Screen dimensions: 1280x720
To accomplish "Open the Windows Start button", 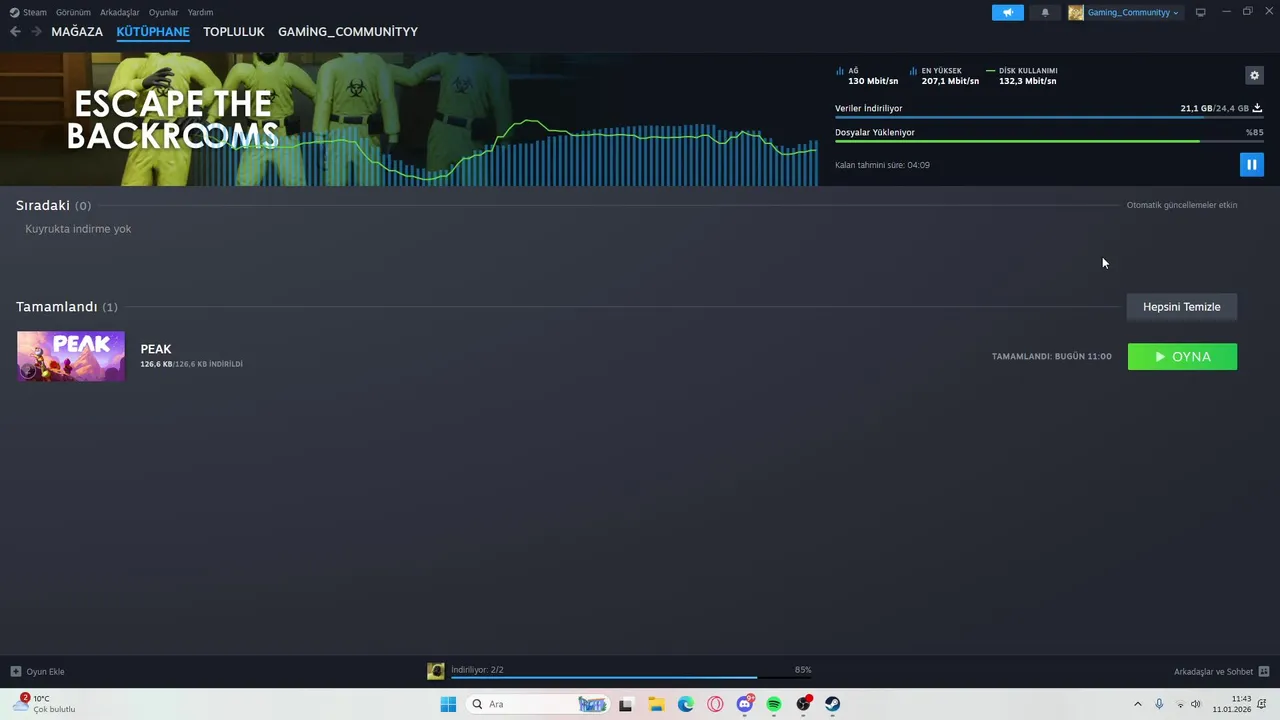I will 448,704.
